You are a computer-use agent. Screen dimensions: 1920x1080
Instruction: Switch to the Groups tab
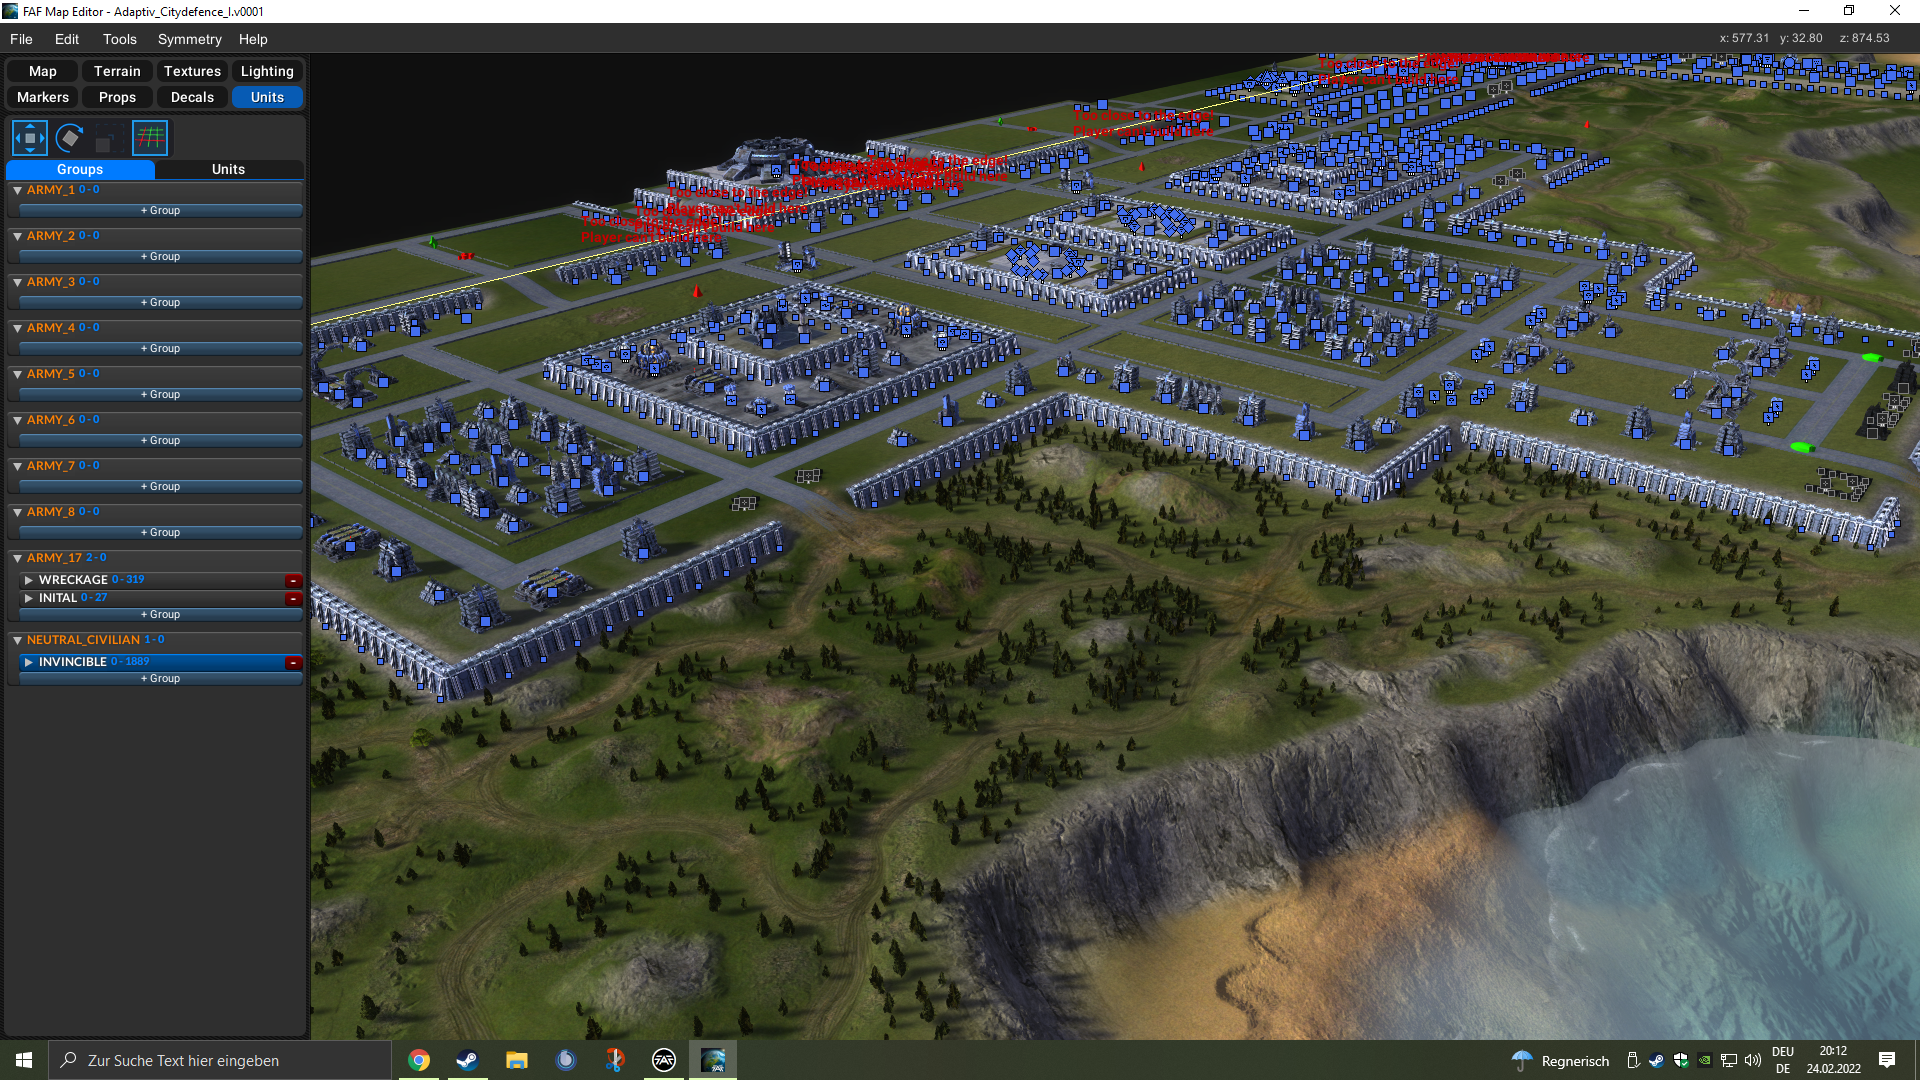click(80, 169)
